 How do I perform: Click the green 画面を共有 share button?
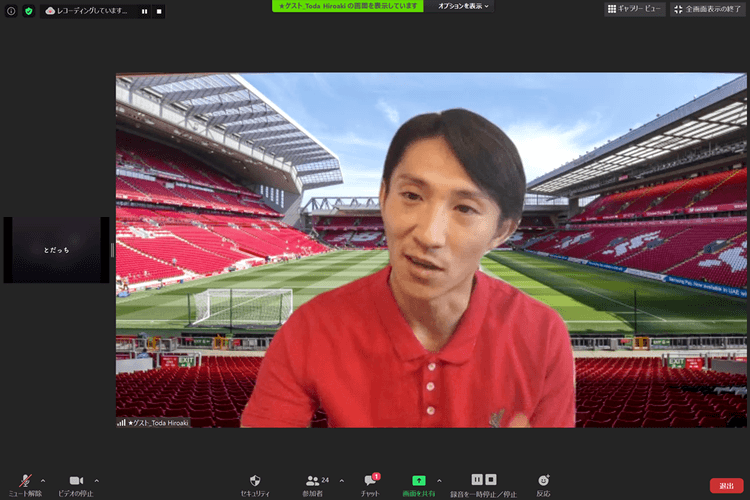point(419,485)
